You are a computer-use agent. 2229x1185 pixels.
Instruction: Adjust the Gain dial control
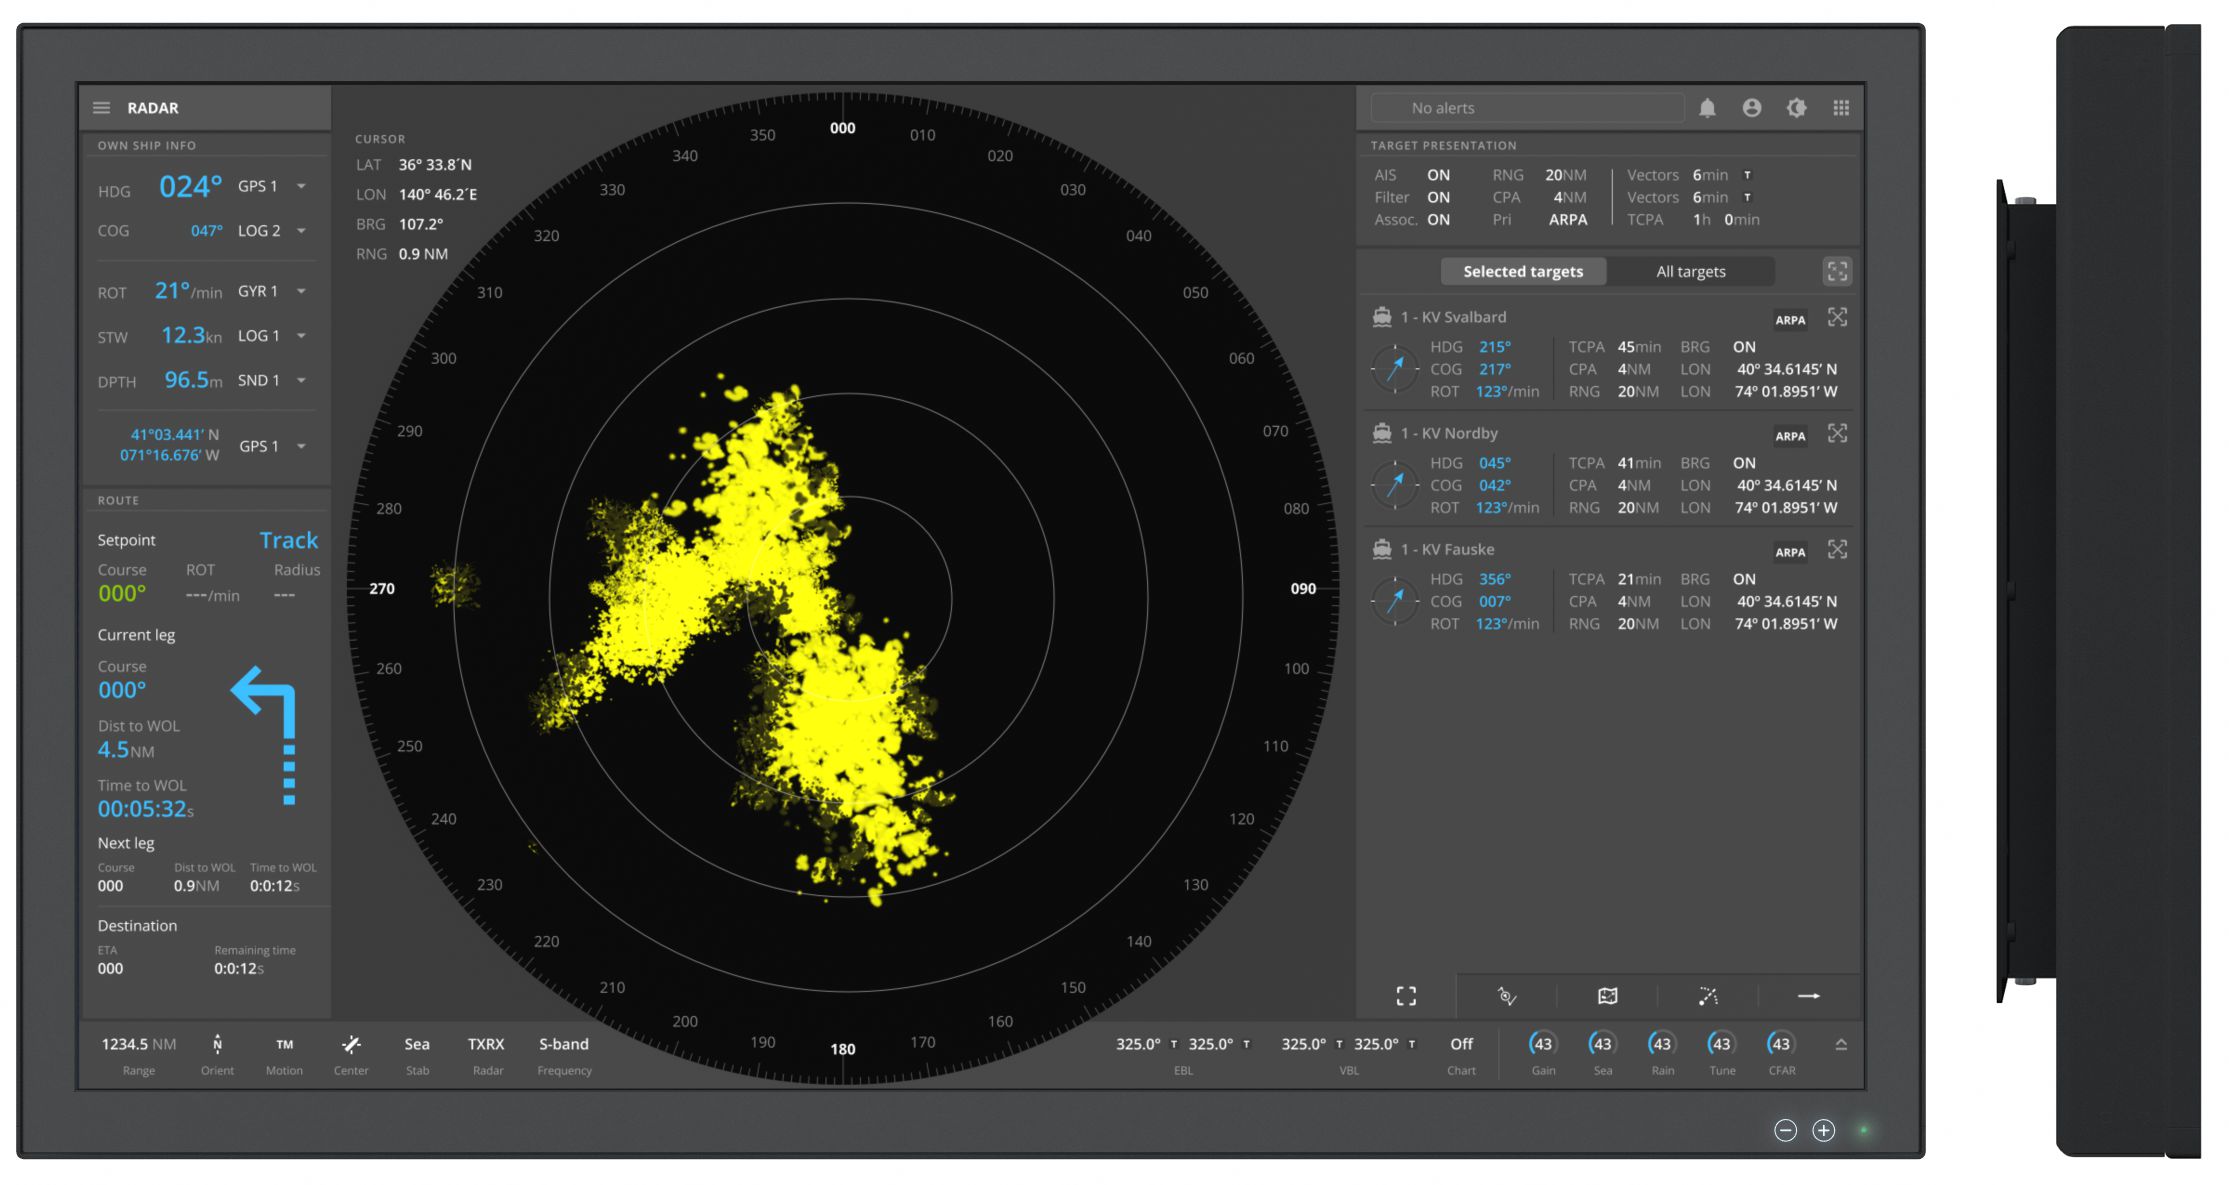pos(1543,1045)
